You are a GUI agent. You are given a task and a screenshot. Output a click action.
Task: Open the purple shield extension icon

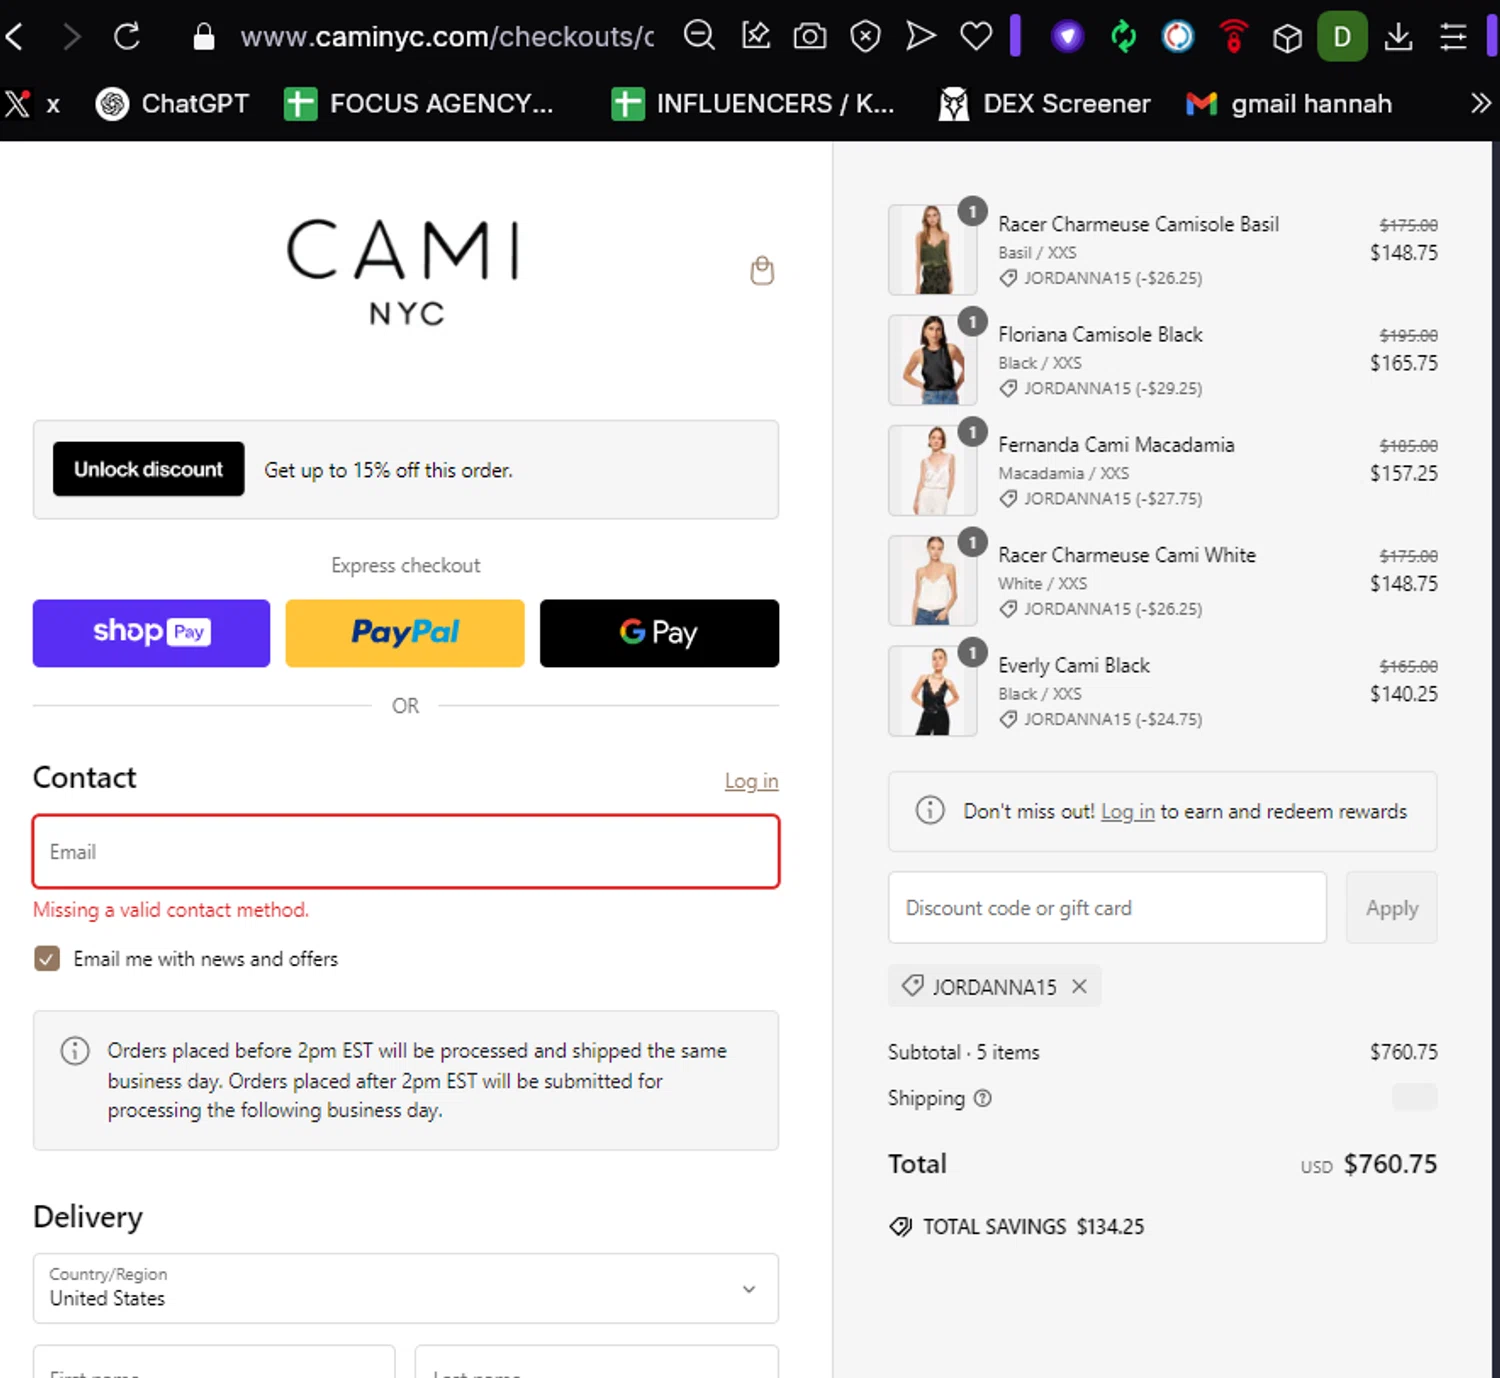1068,37
